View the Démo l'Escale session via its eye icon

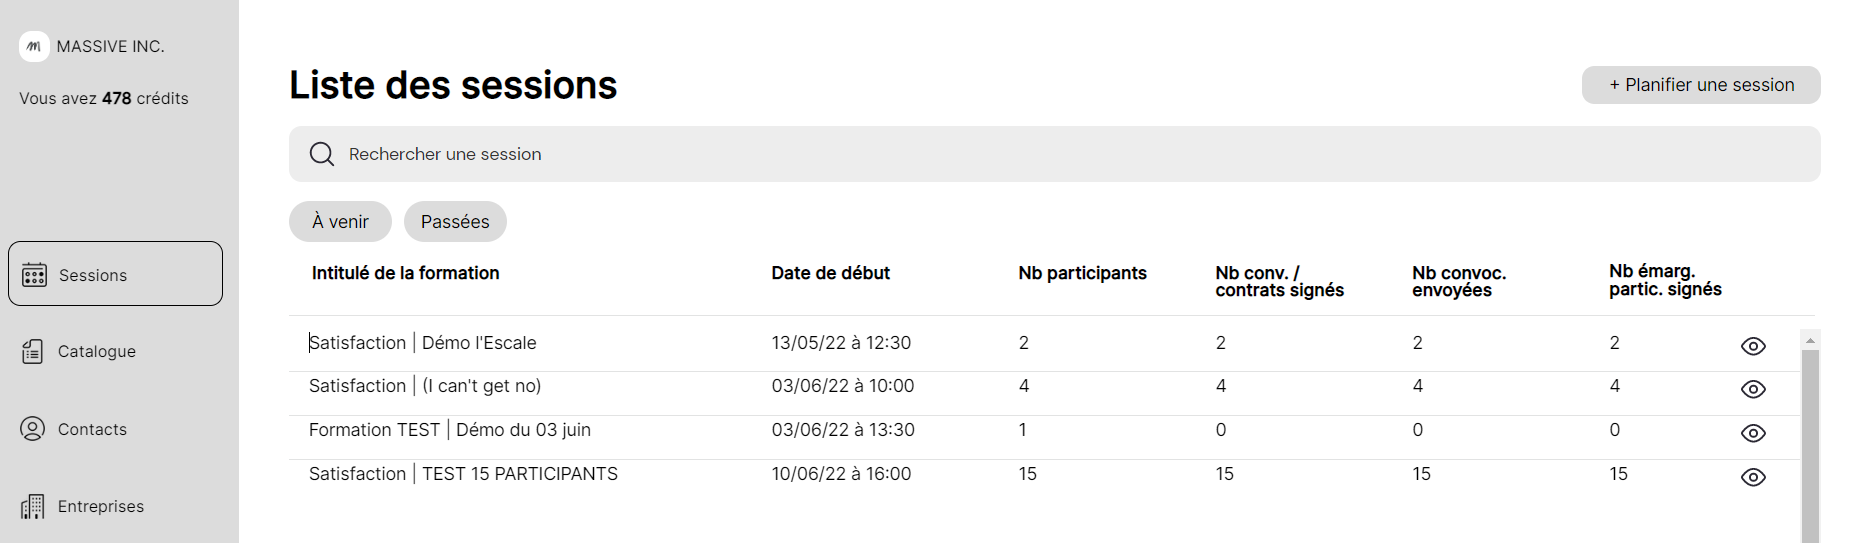point(1753,346)
